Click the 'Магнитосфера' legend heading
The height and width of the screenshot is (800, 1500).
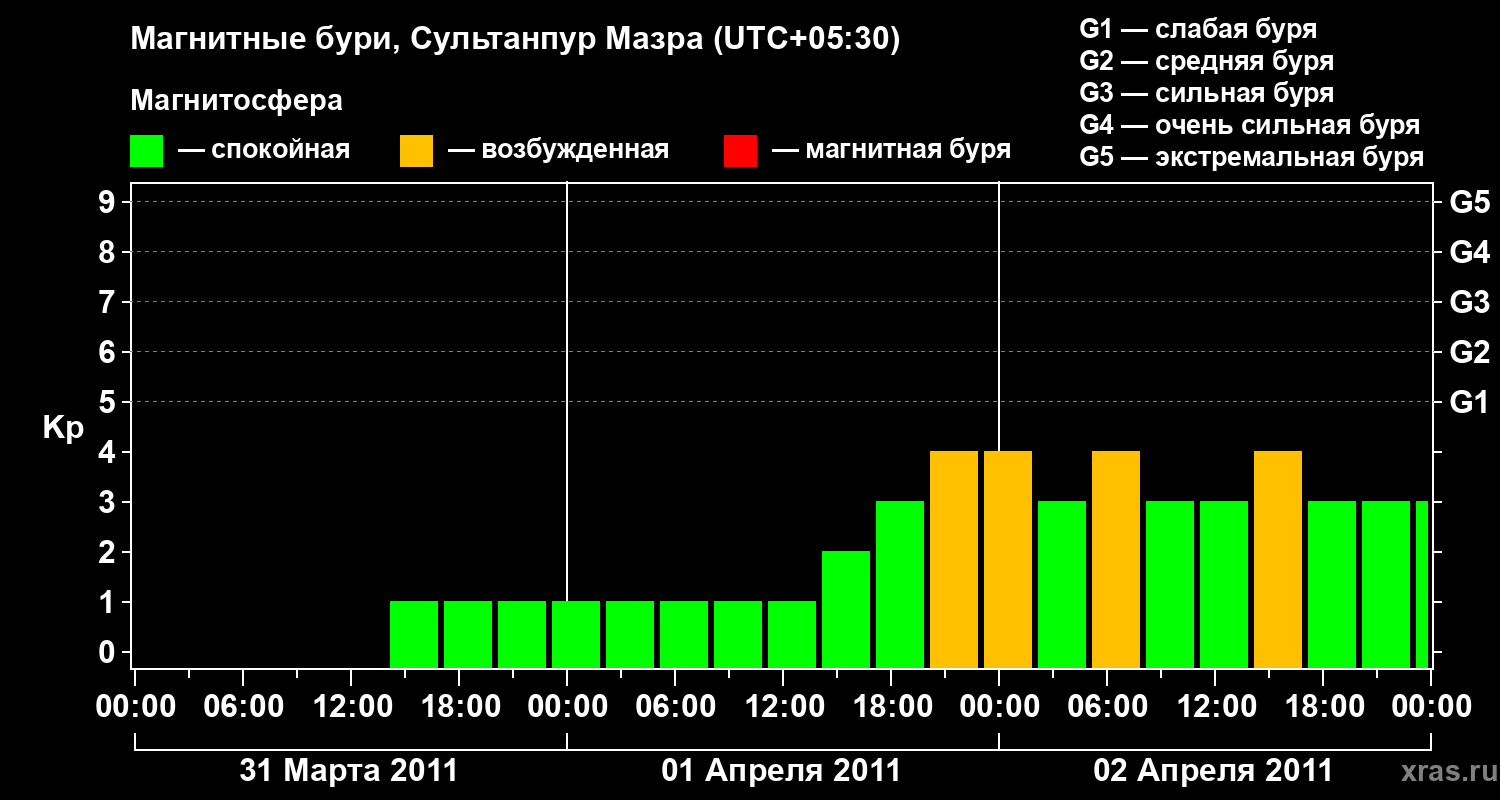coord(236,101)
